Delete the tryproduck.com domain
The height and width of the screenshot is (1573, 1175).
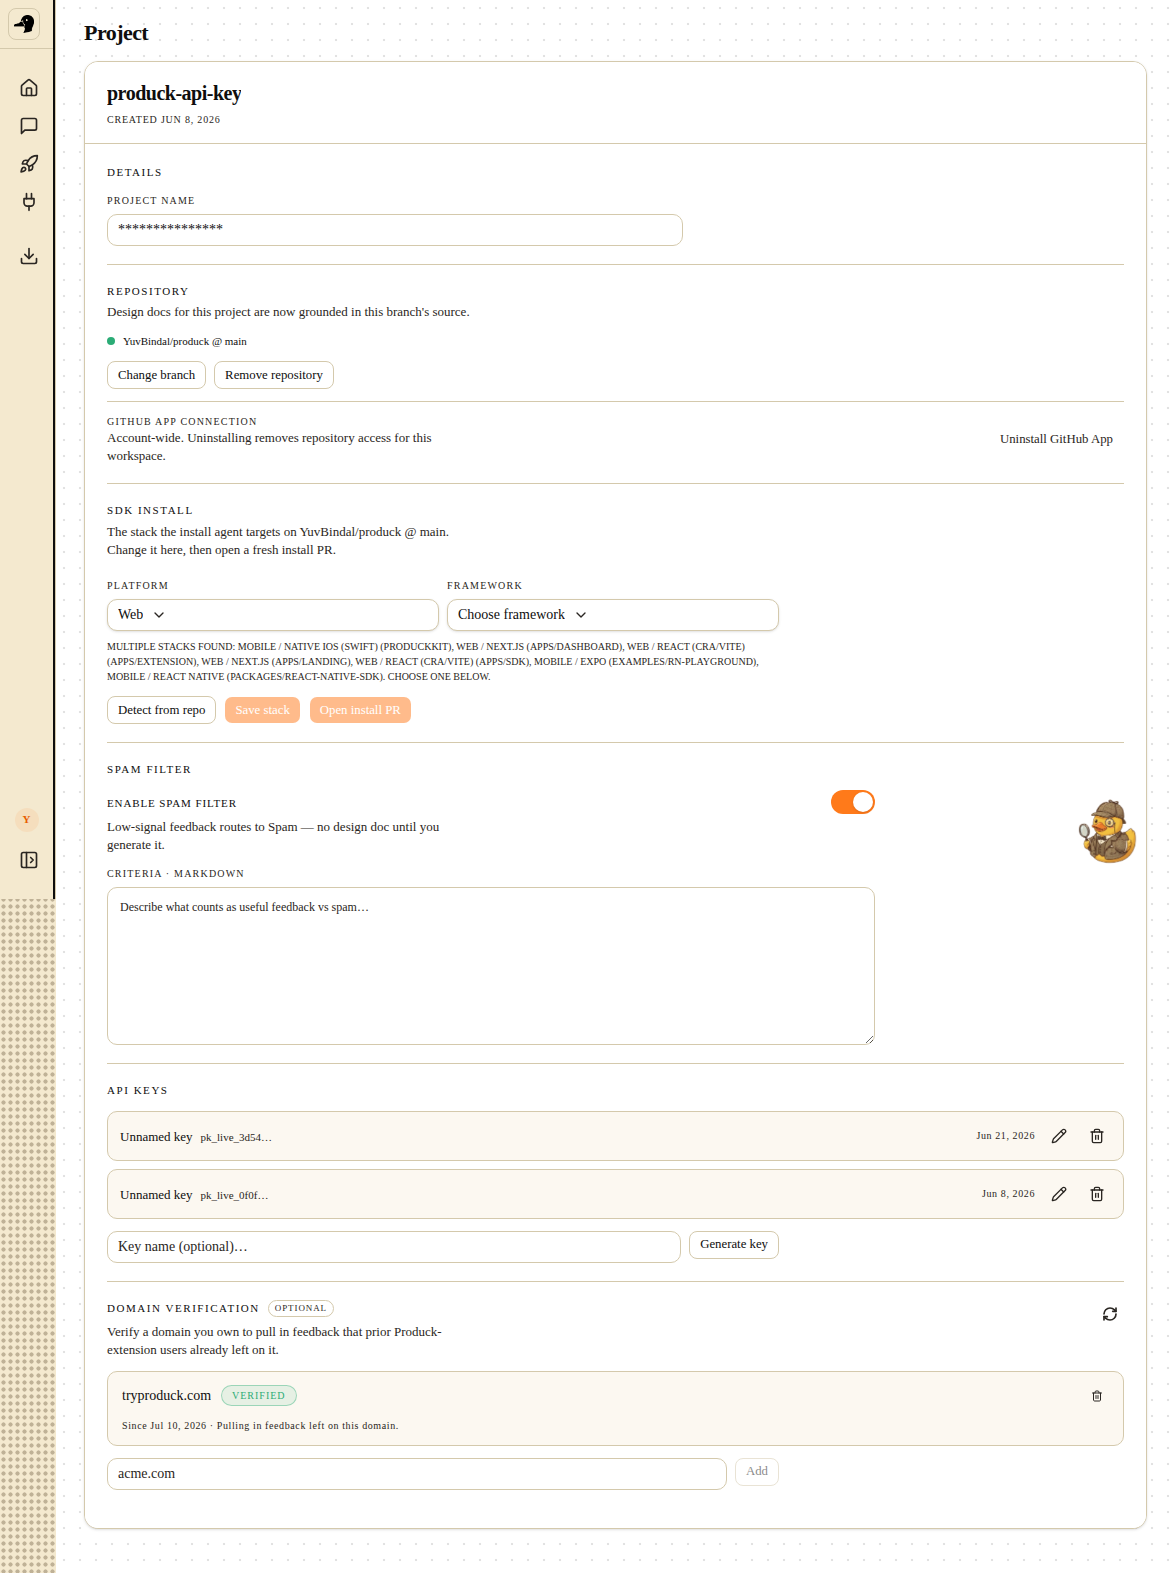pyautogui.click(x=1097, y=1396)
